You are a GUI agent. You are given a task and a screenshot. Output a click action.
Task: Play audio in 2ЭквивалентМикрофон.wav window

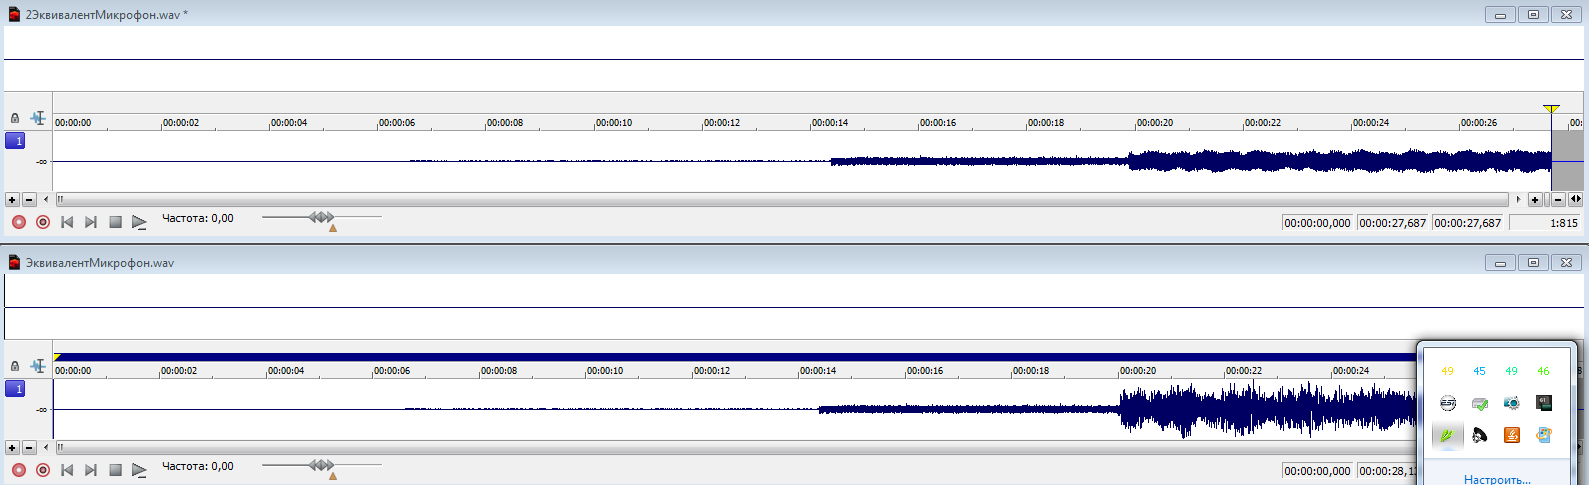click(x=139, y=222)
